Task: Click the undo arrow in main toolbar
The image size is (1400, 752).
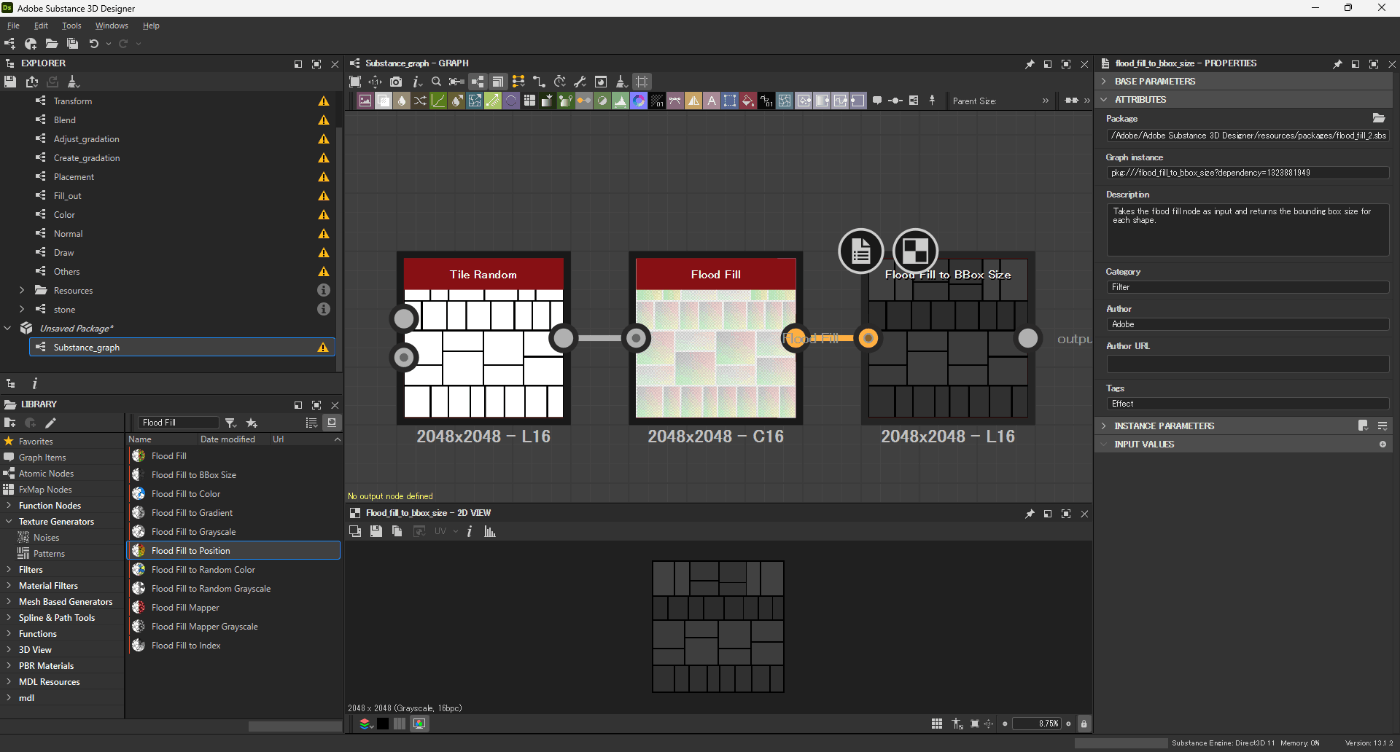Action: coord(94,44)
